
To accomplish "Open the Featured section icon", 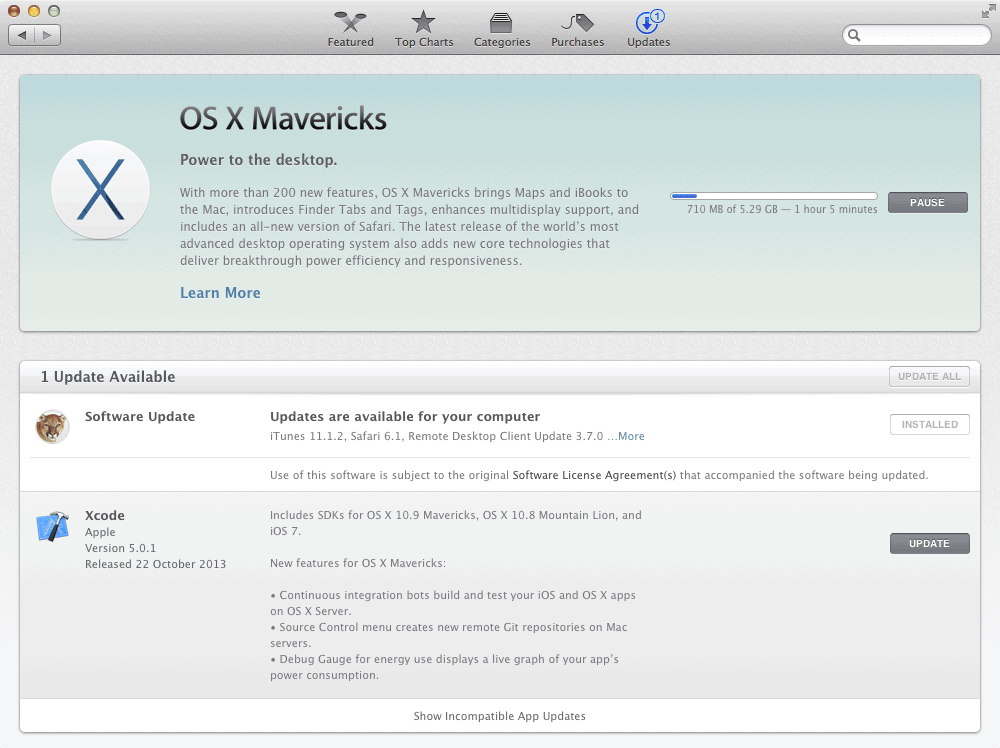I will [x=350, y=23].
